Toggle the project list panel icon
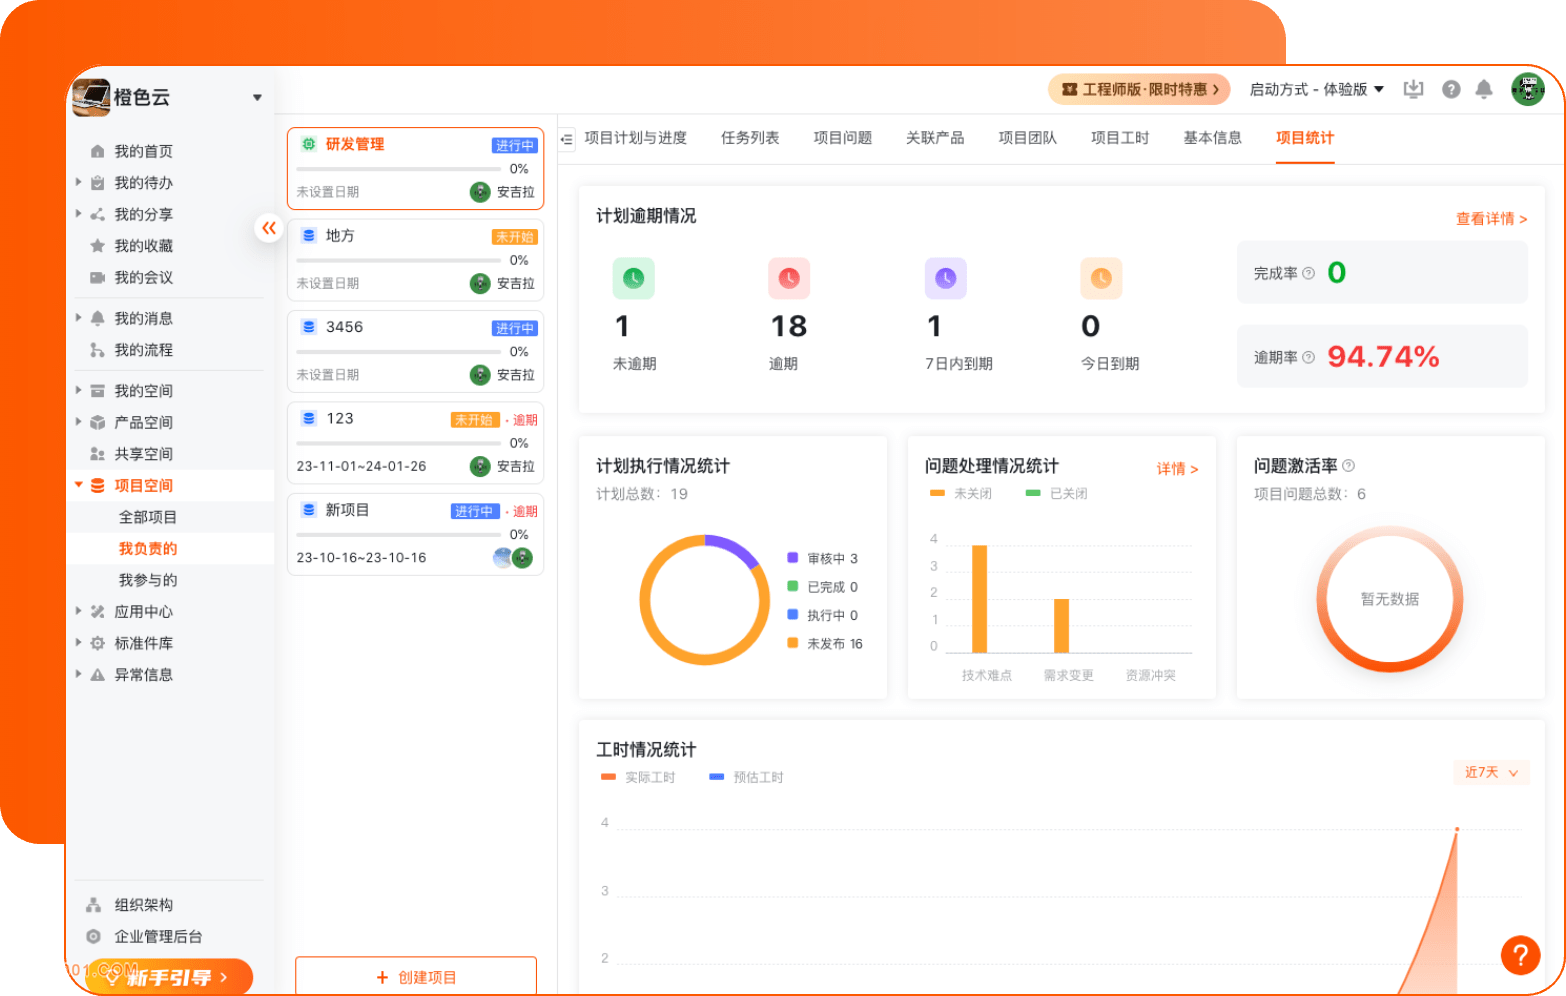The image size is (1566, 996). click(567, 139)
